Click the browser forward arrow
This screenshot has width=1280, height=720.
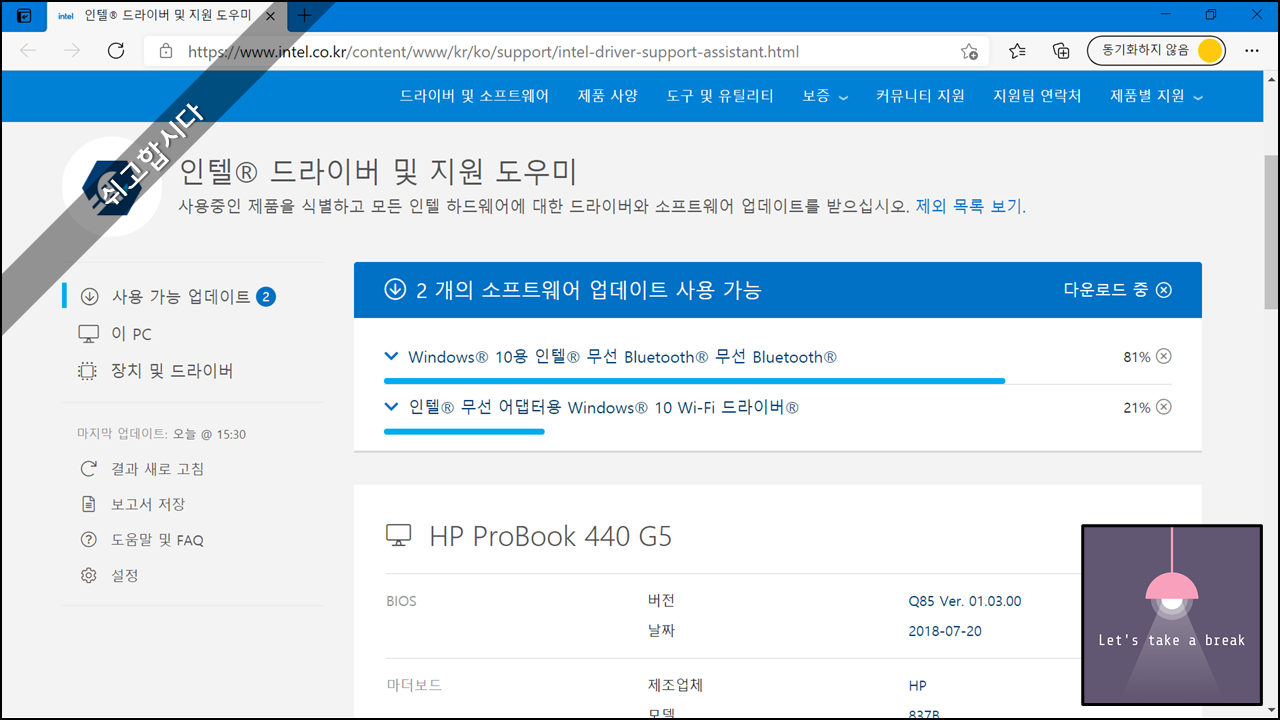point(72,51)
